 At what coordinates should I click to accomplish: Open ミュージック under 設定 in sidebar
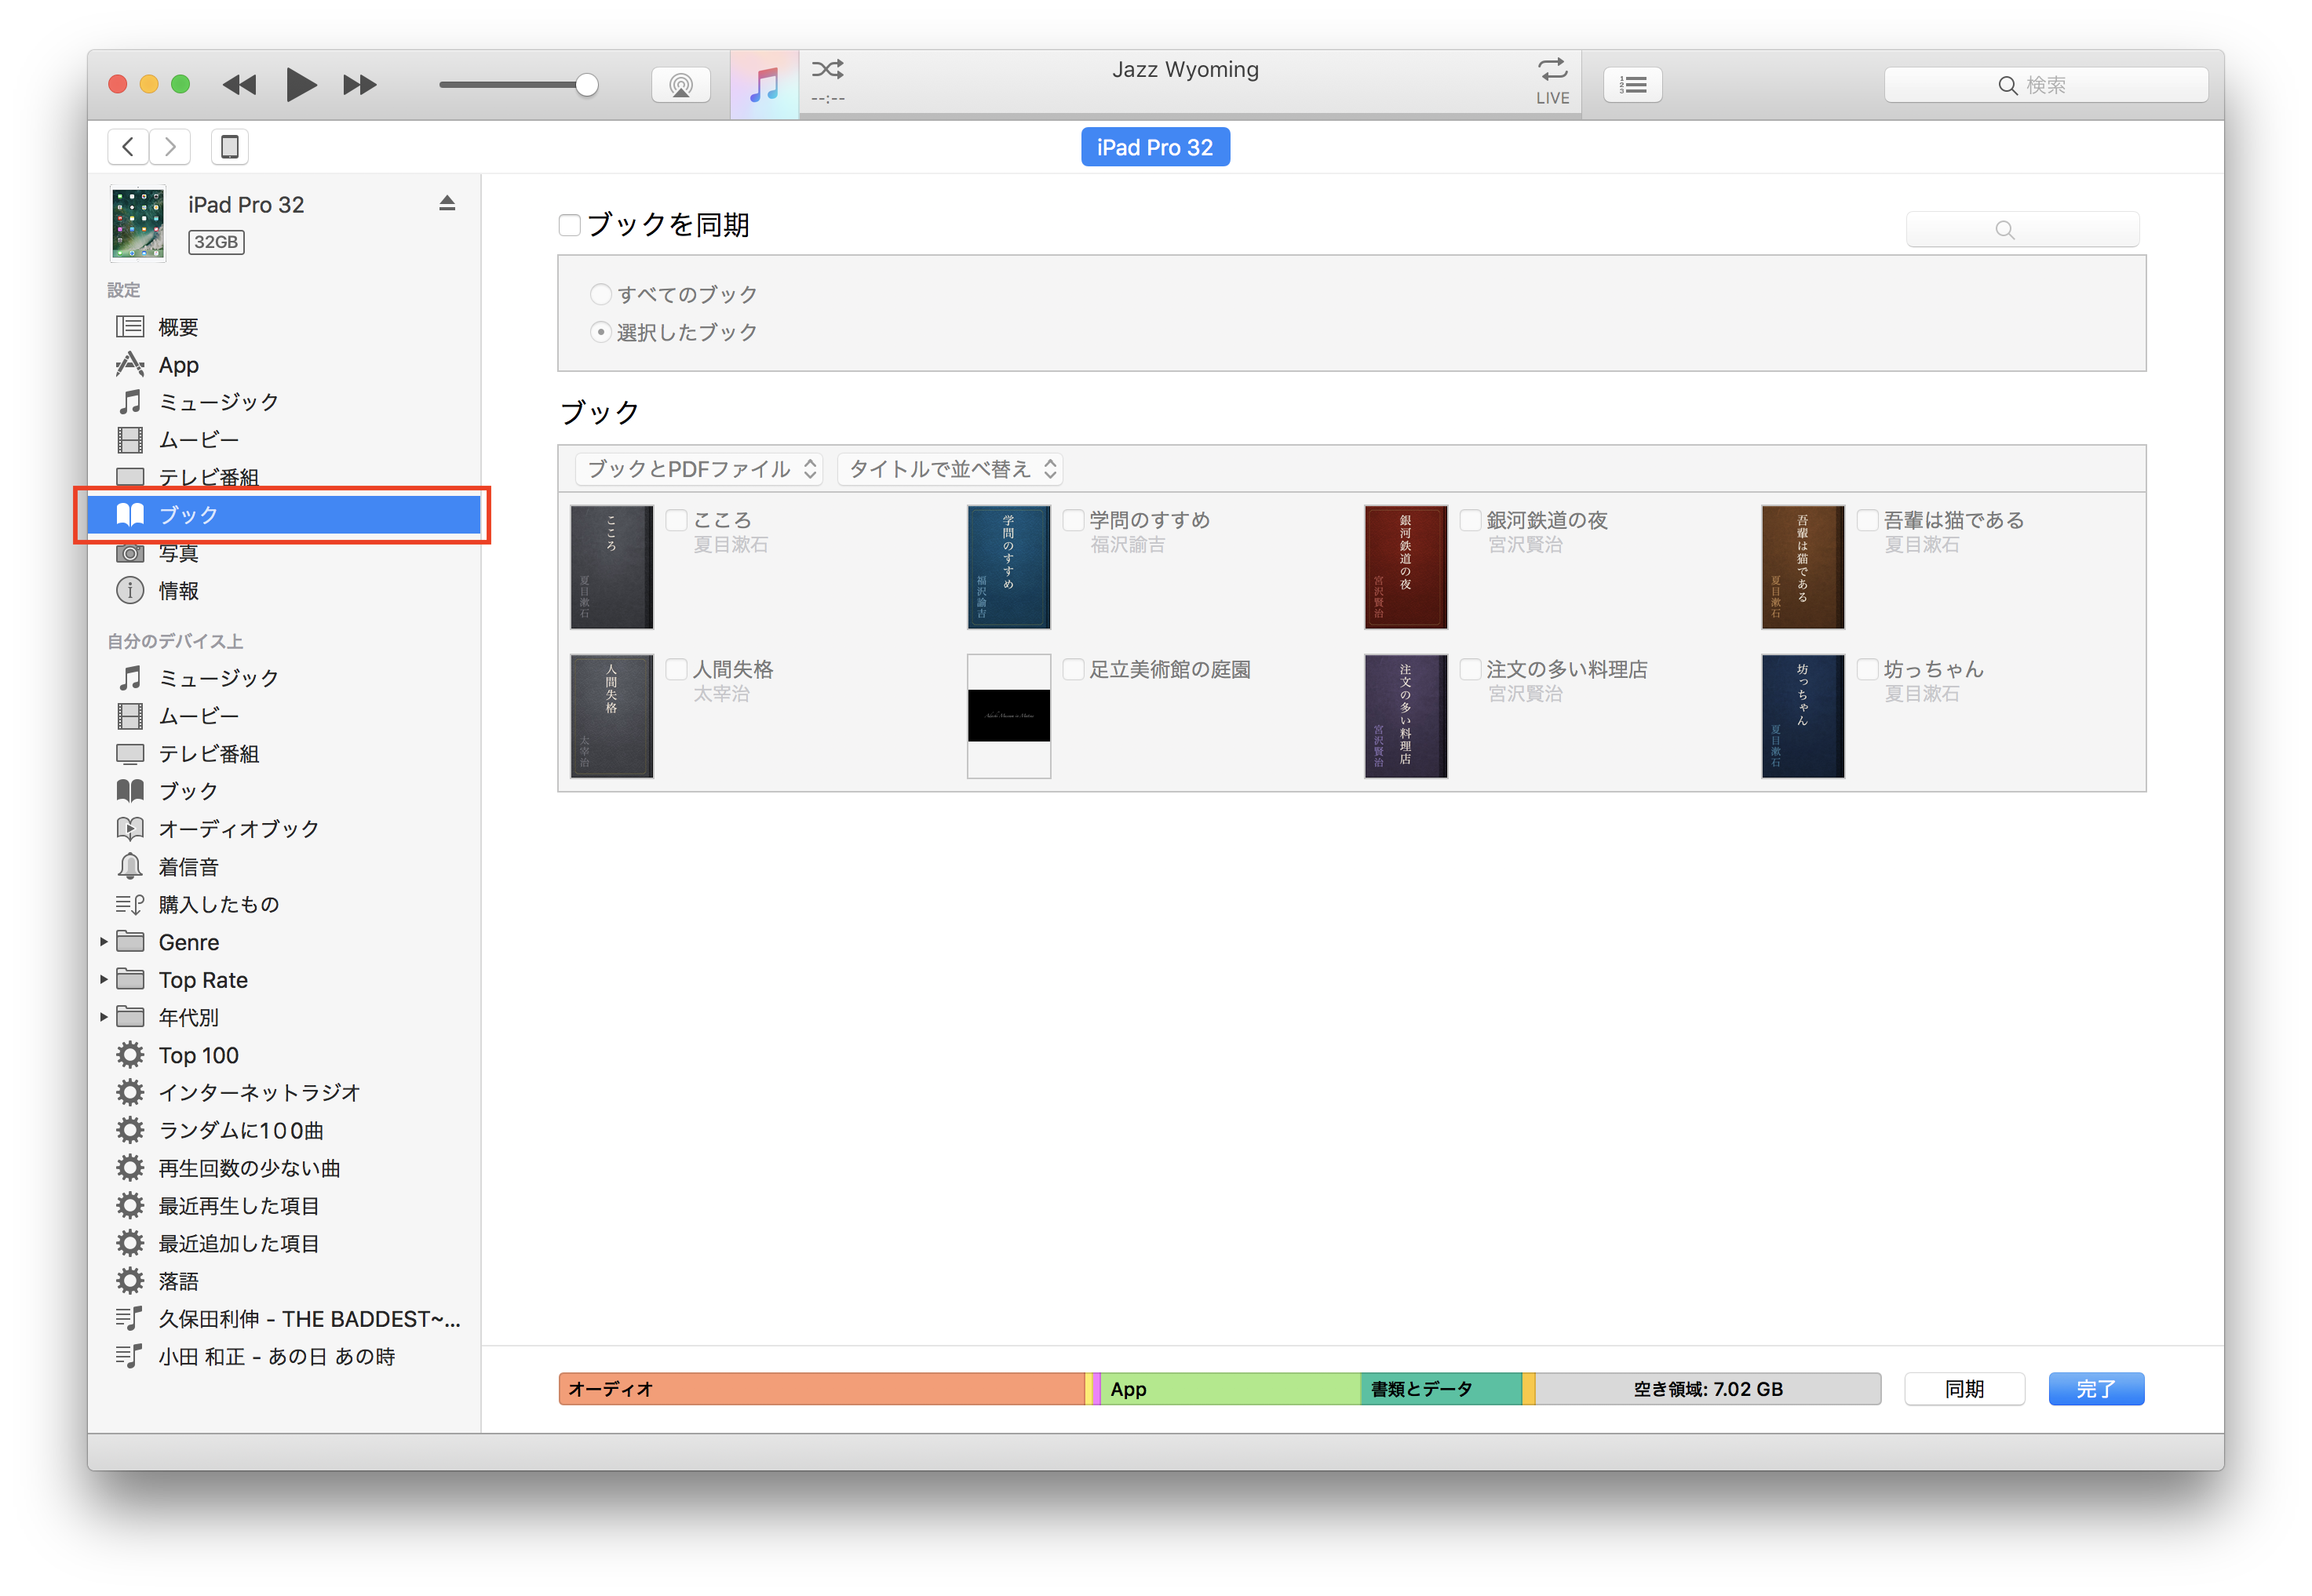coord(218,402)
